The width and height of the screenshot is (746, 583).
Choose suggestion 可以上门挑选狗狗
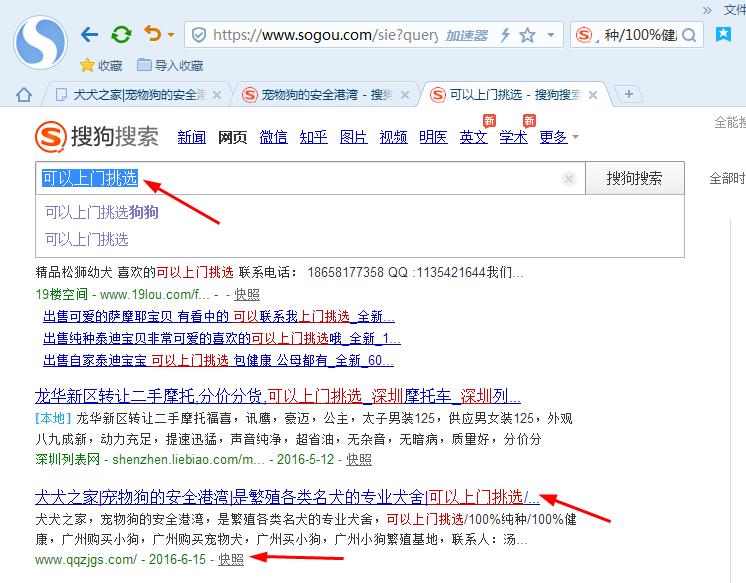(x=102, y=212)
